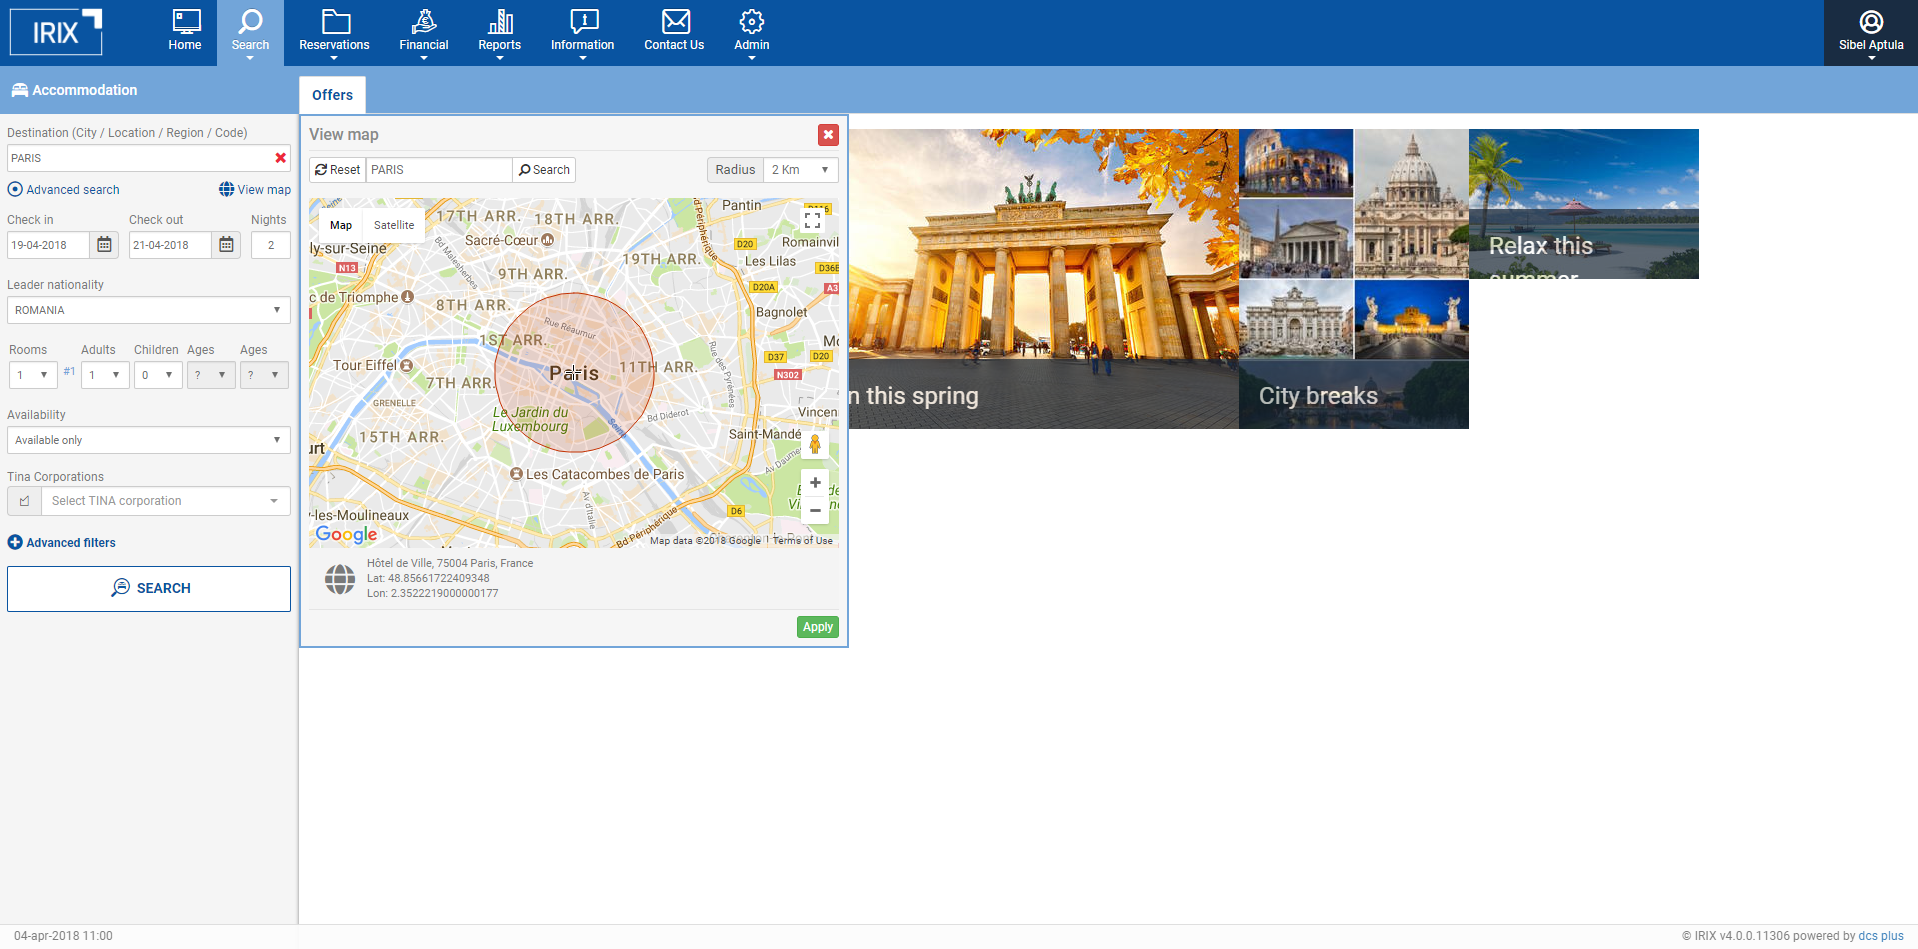The width and height of the screenshot is (1918, 949).
Task: Select the Offers tab
Action: (x=332, y=95)
